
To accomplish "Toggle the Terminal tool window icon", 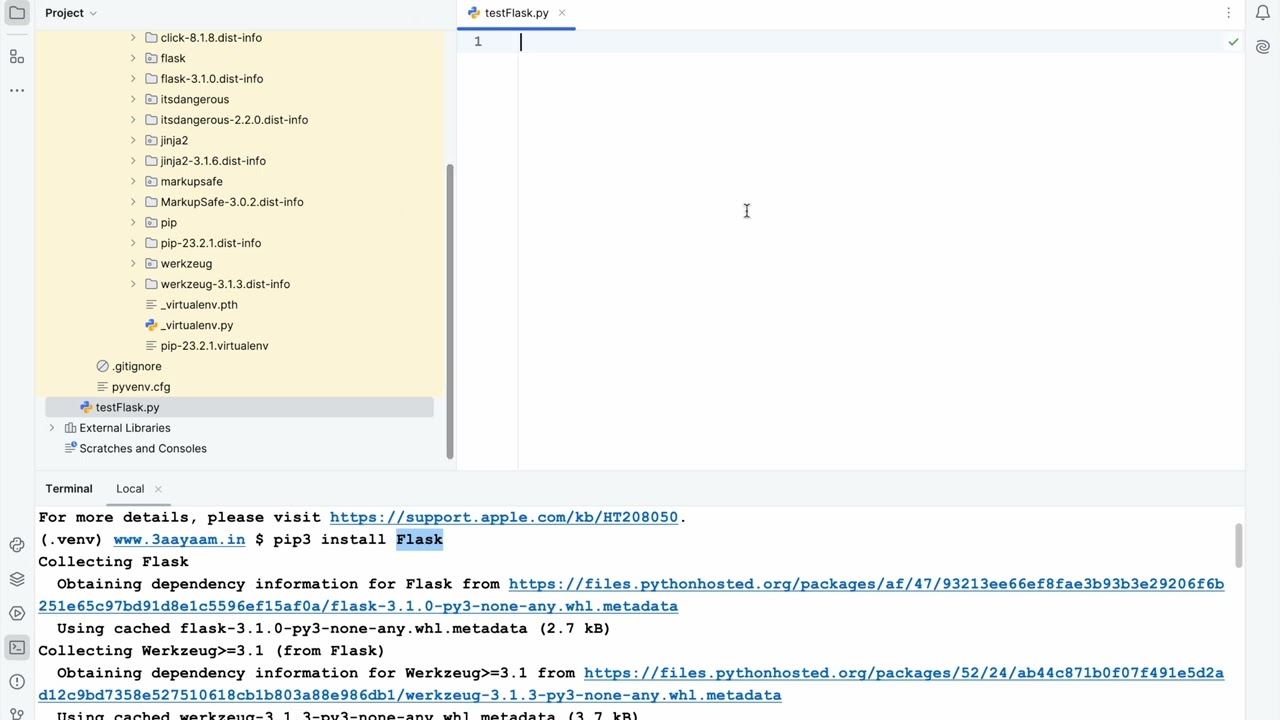I will 17,647.
